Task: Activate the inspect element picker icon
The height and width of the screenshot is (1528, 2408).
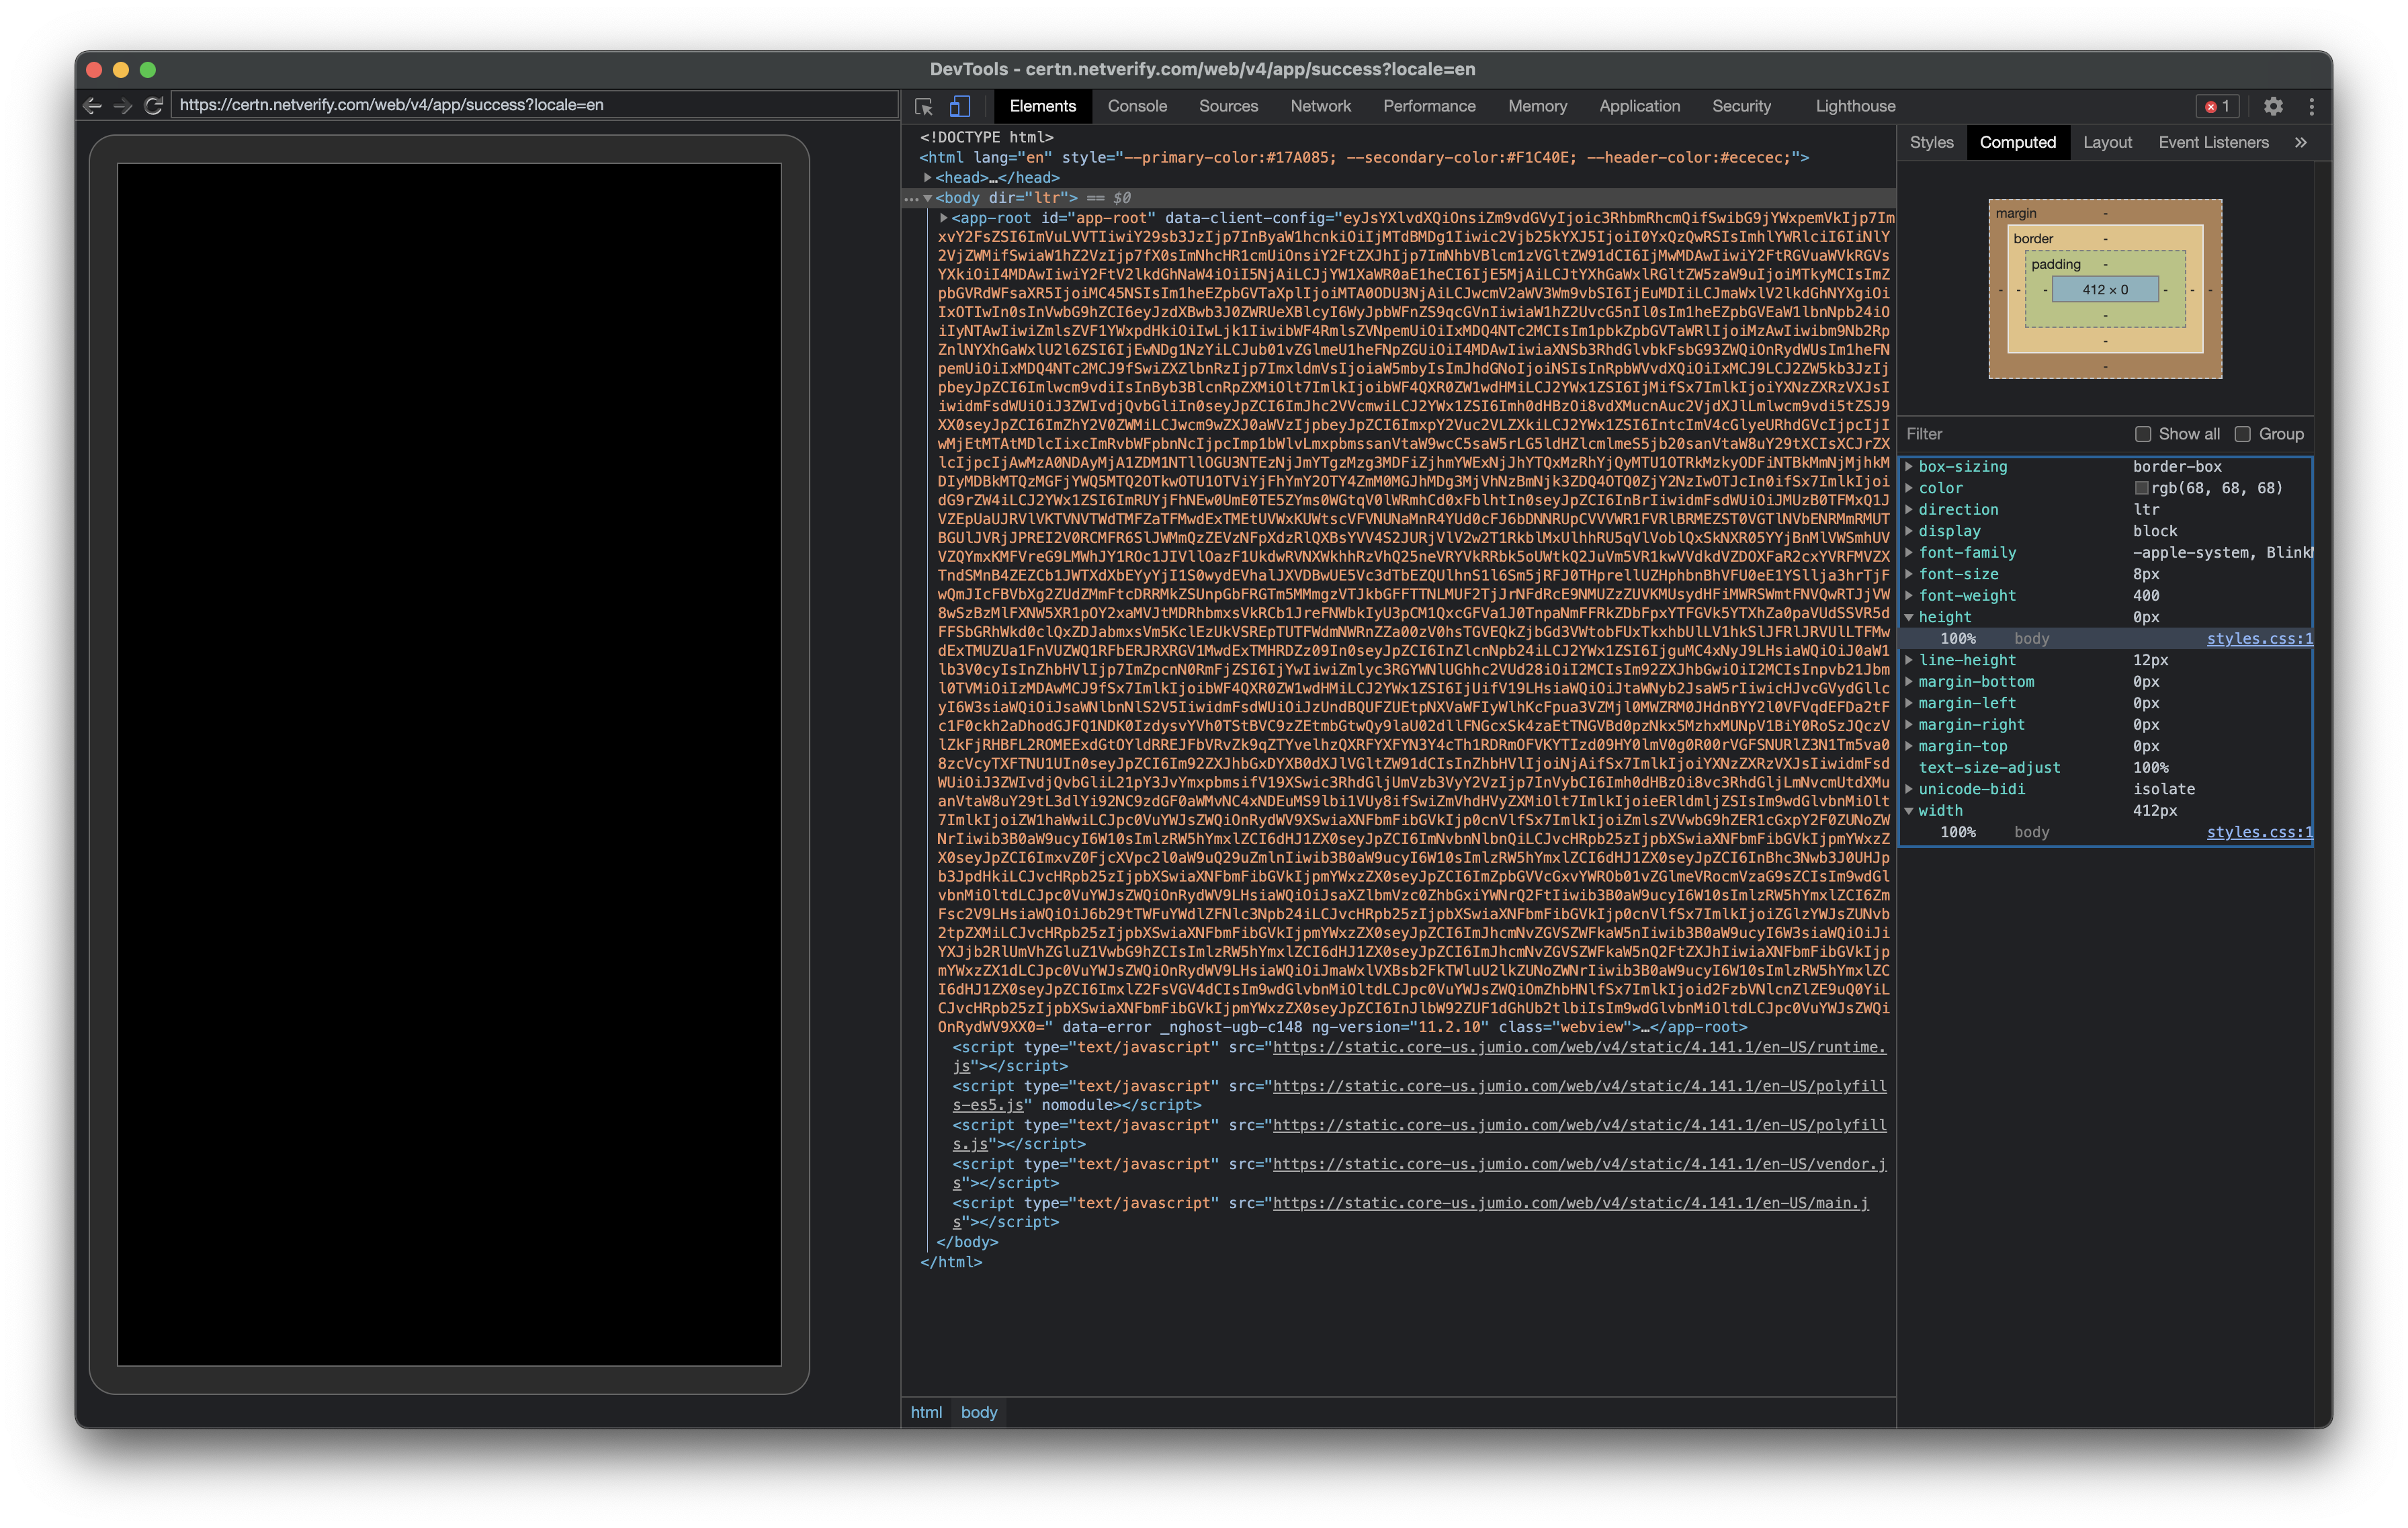Action: pos(923,106)
